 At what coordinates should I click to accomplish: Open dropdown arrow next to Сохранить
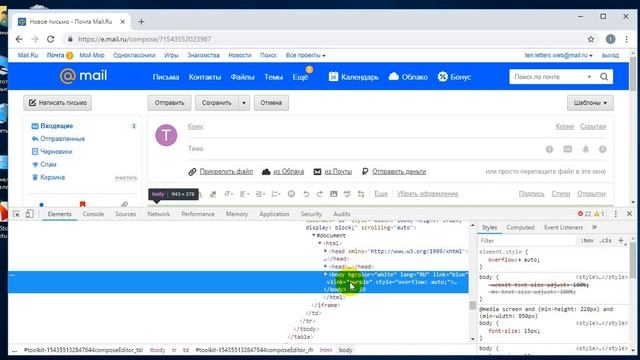pos(244,103)
